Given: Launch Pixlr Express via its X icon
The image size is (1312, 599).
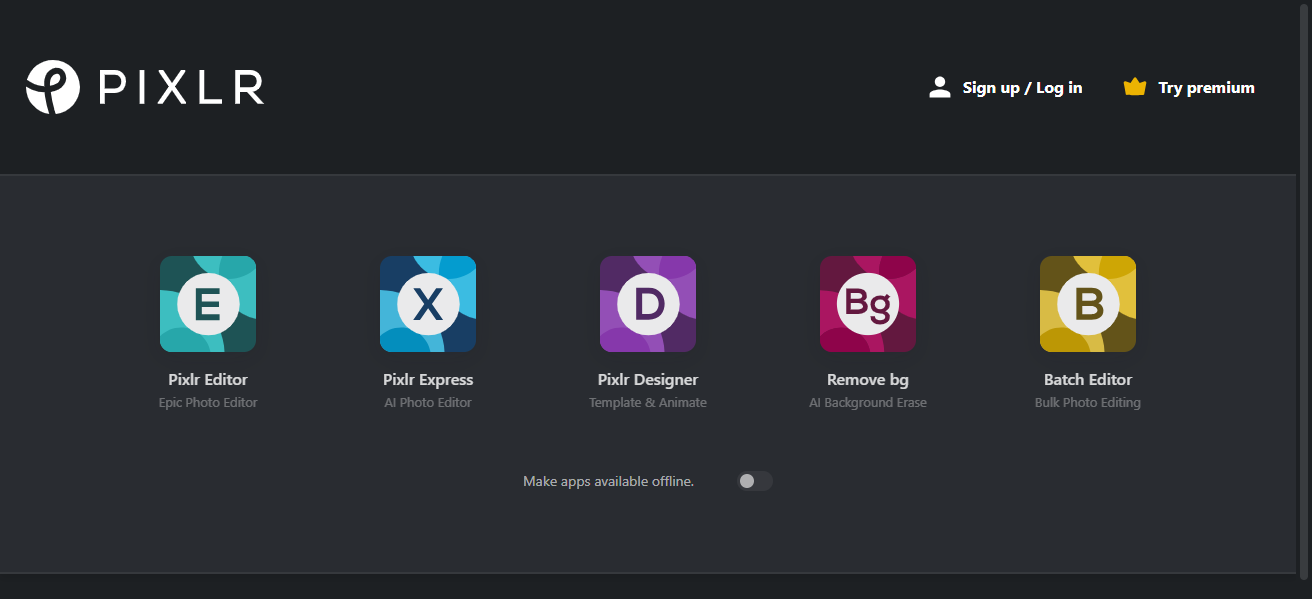Looking at the screenshot, I should (x=428, y=304).
